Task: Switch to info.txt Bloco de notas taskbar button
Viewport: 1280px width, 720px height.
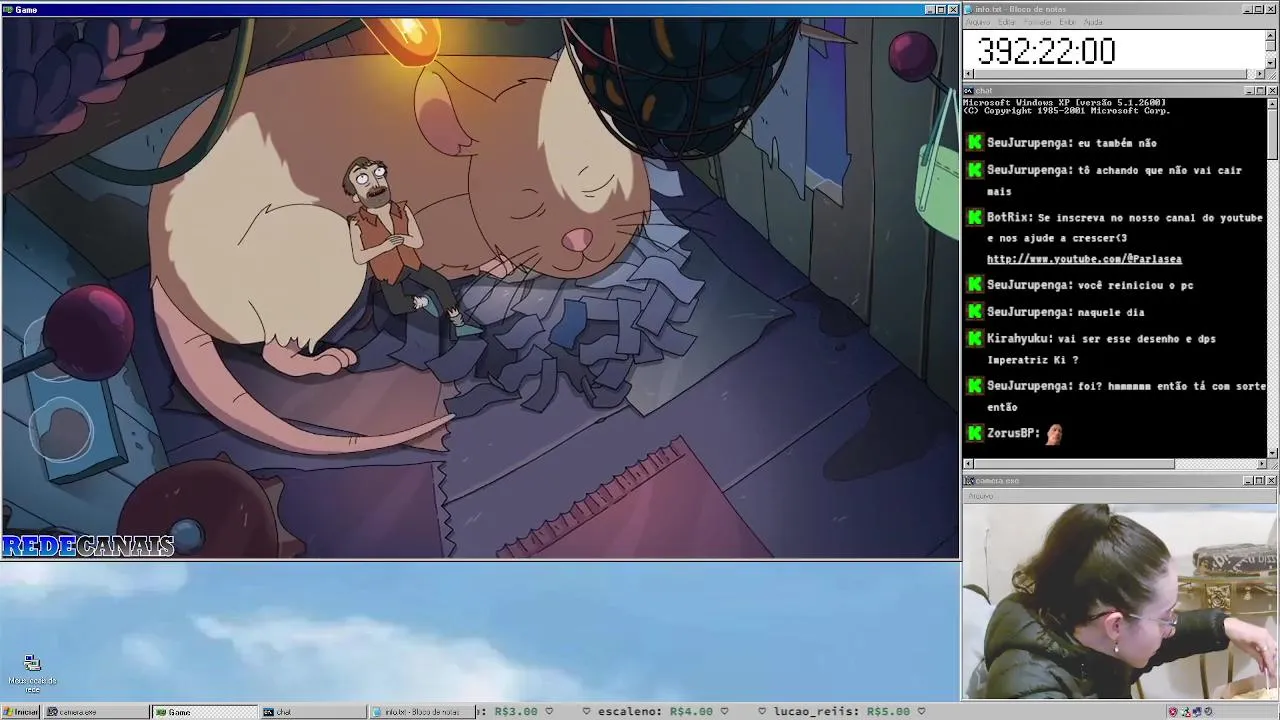Action: click(x=422, y=712)
